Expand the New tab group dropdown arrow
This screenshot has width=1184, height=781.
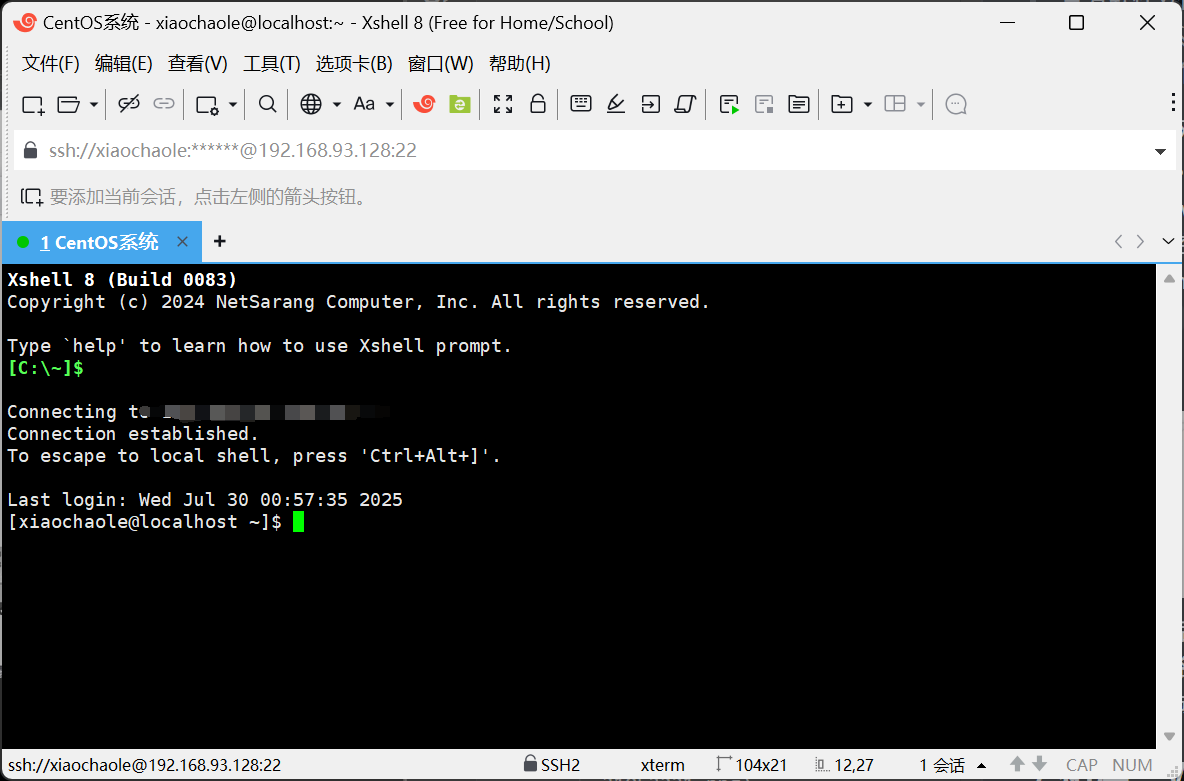click(x=868, y=104)
